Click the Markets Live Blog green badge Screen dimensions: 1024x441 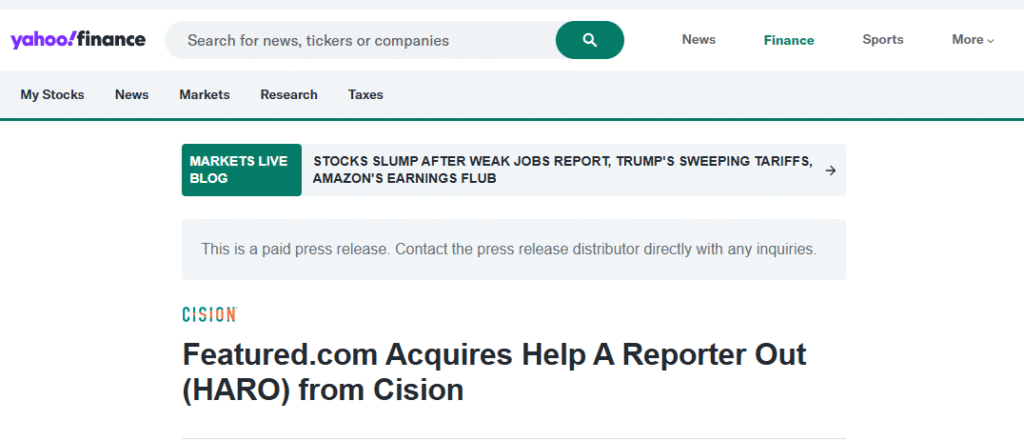(x=241, y=170)
